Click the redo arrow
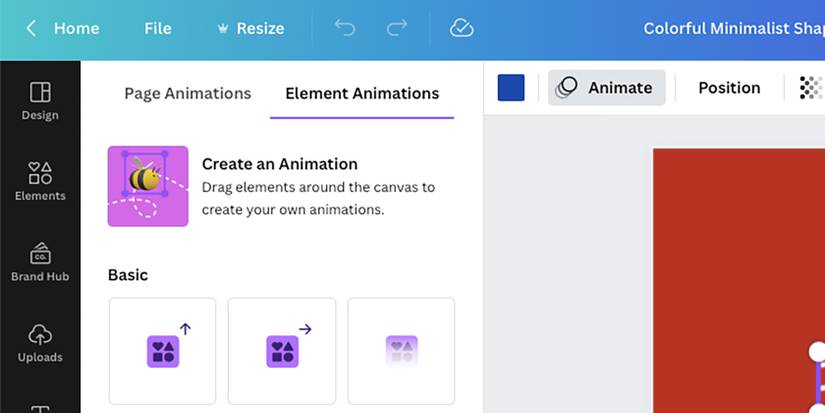Image resolution: width=825 pixels, height=413 pixels. pyautogui.click(x=397, y=28)
